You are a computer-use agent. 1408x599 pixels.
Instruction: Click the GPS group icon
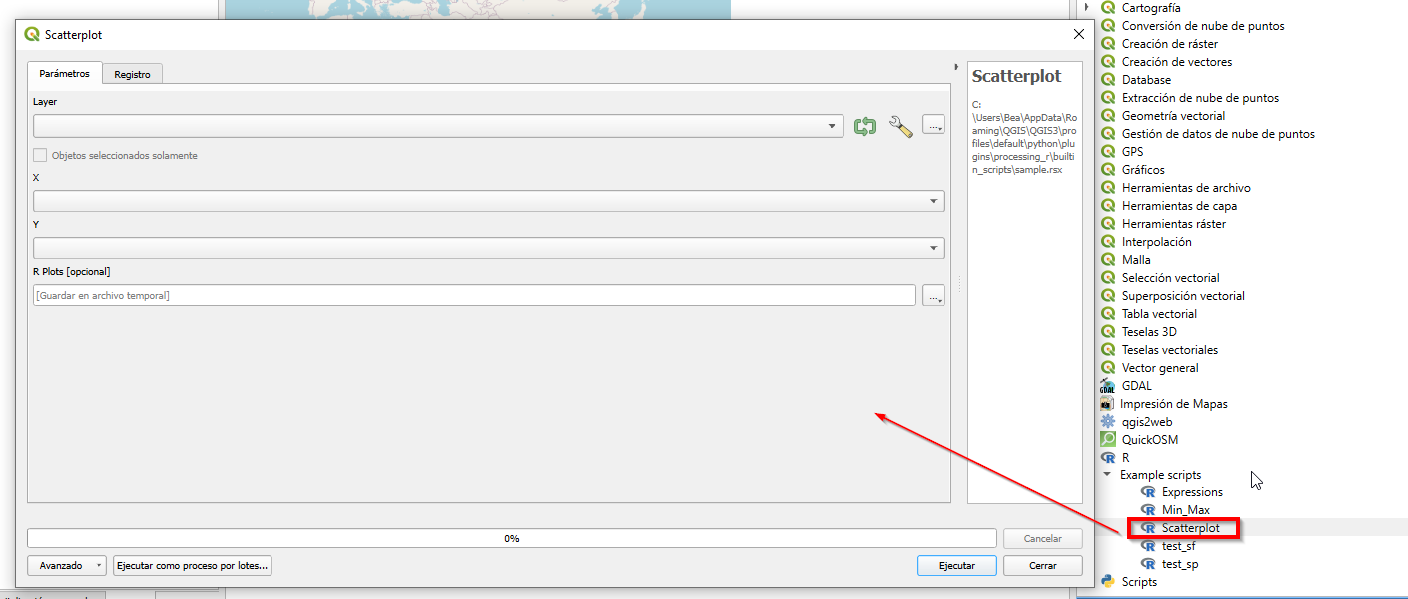click(1108, 152)
